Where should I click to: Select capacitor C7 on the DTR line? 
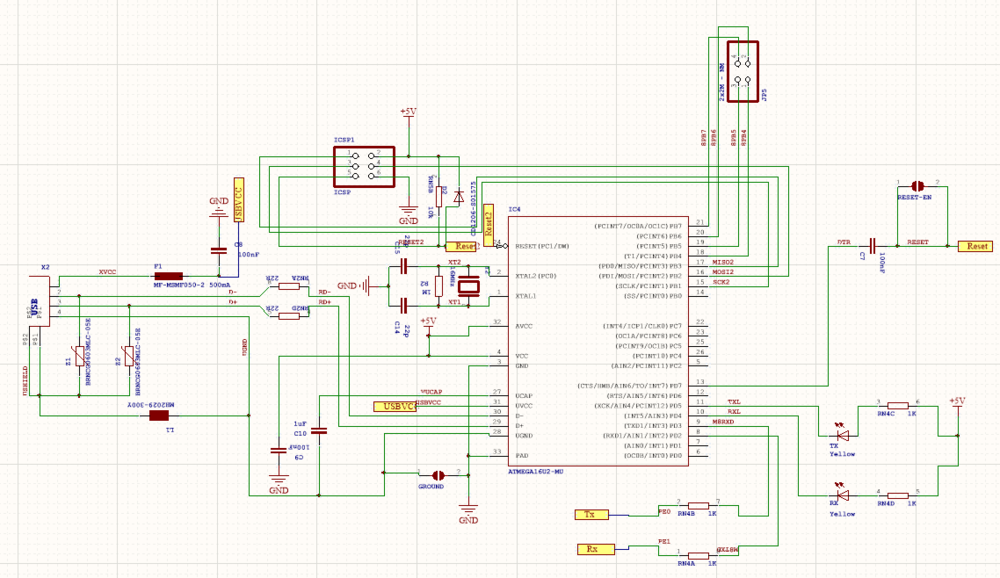873,244
